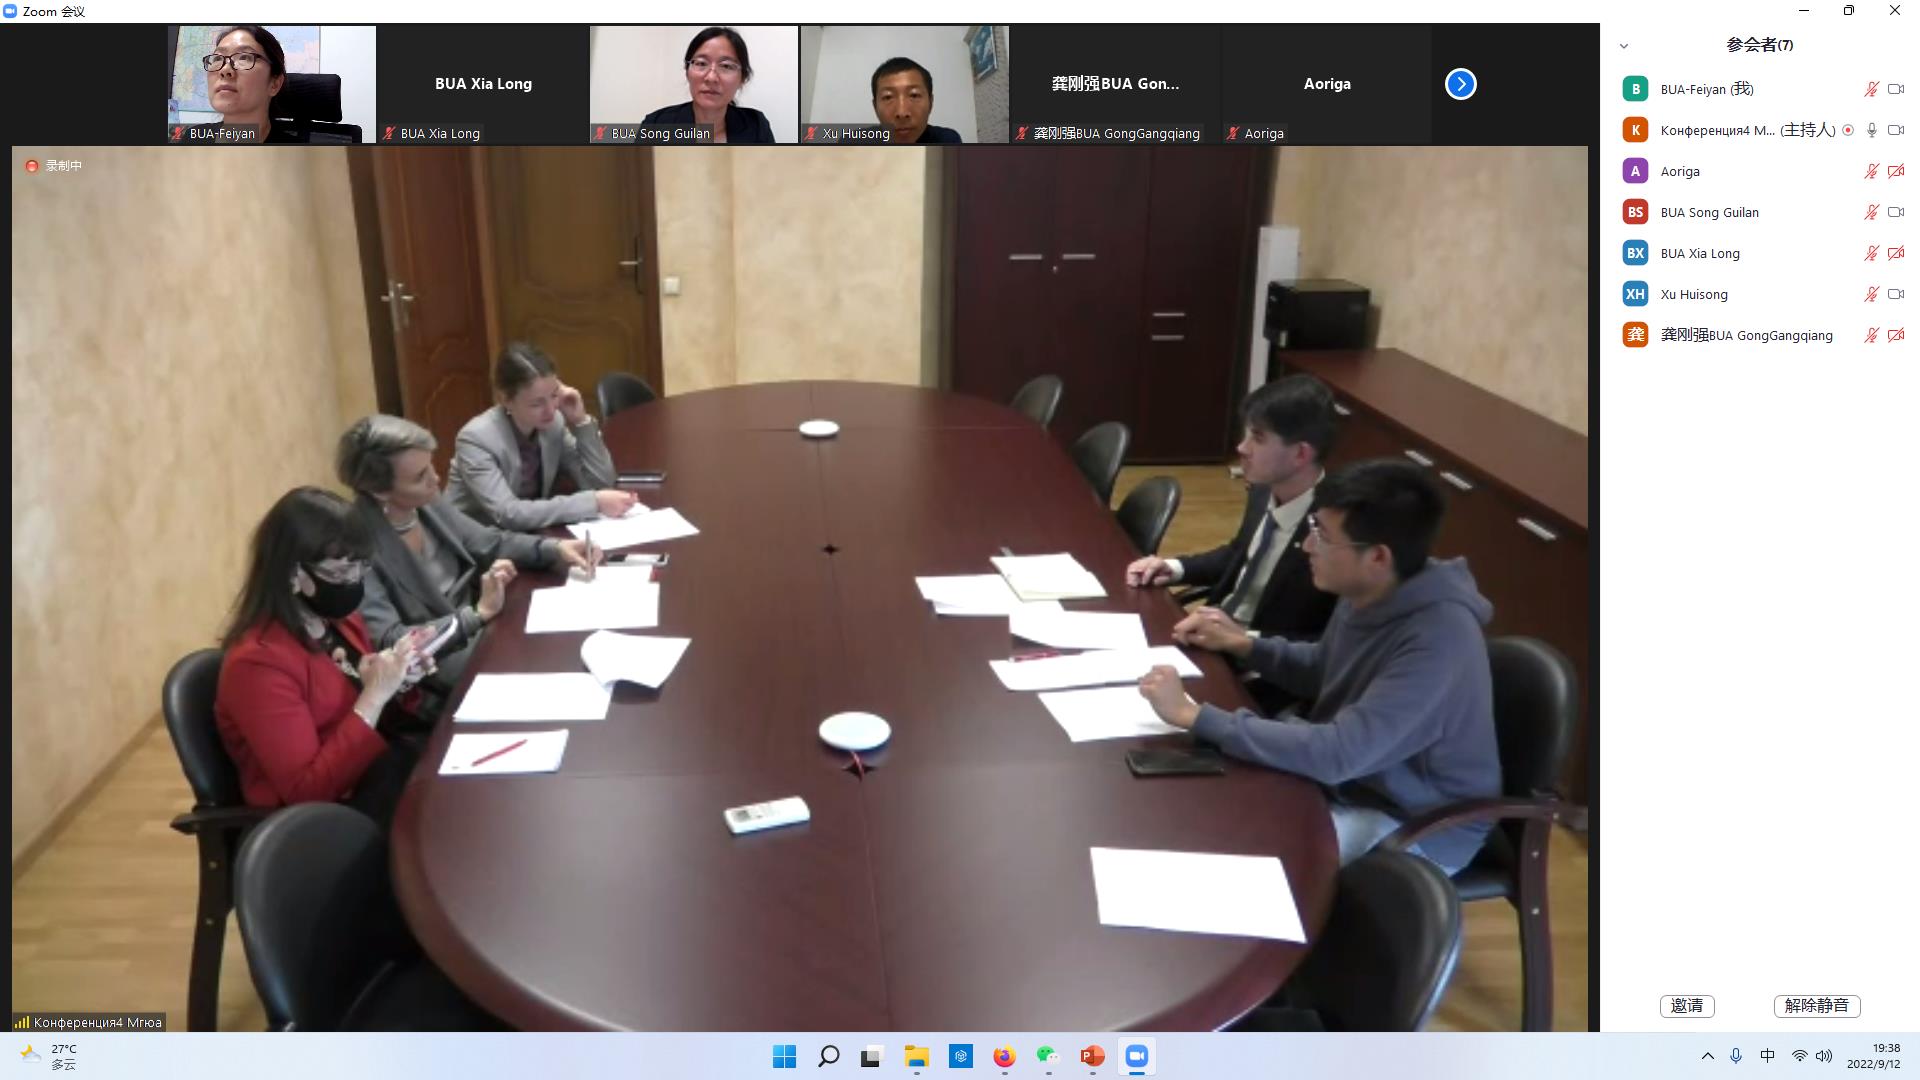The height and width of the screenshot is (1080, 1920).
Task: Select Aoriga in participants list
Action: click(1680, 171)
